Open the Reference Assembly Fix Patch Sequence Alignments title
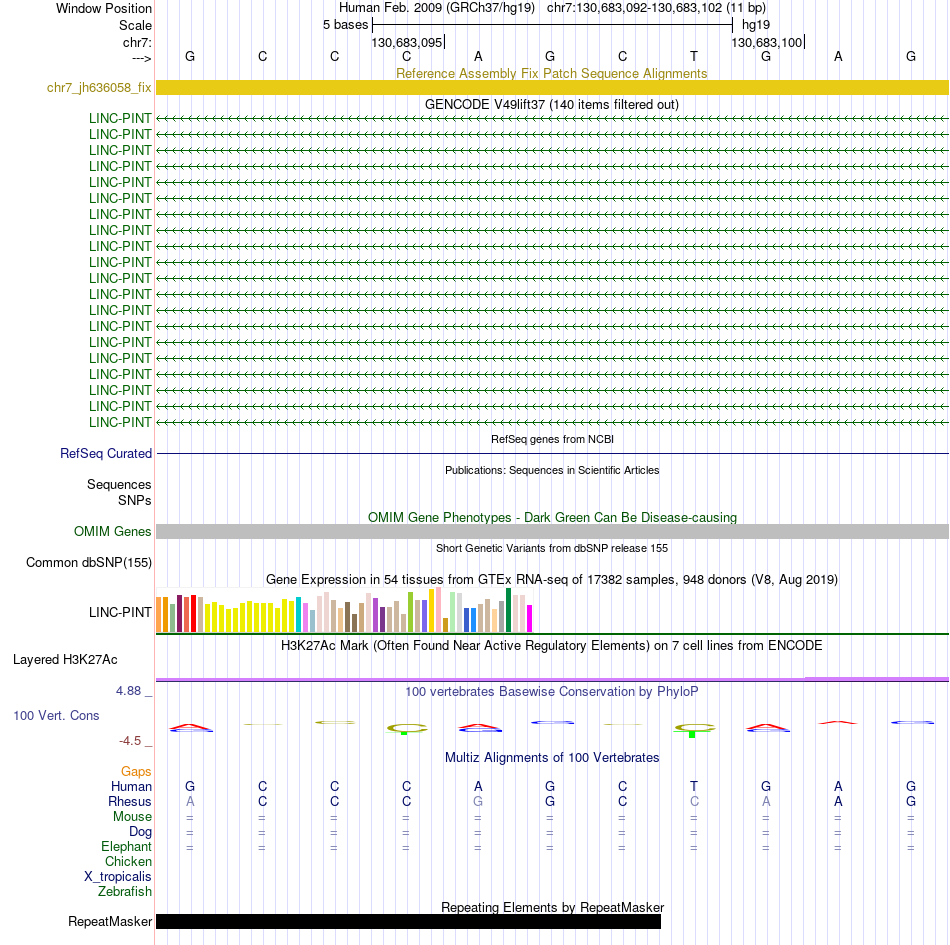This screenshot has width=950, height=945. 551,73
